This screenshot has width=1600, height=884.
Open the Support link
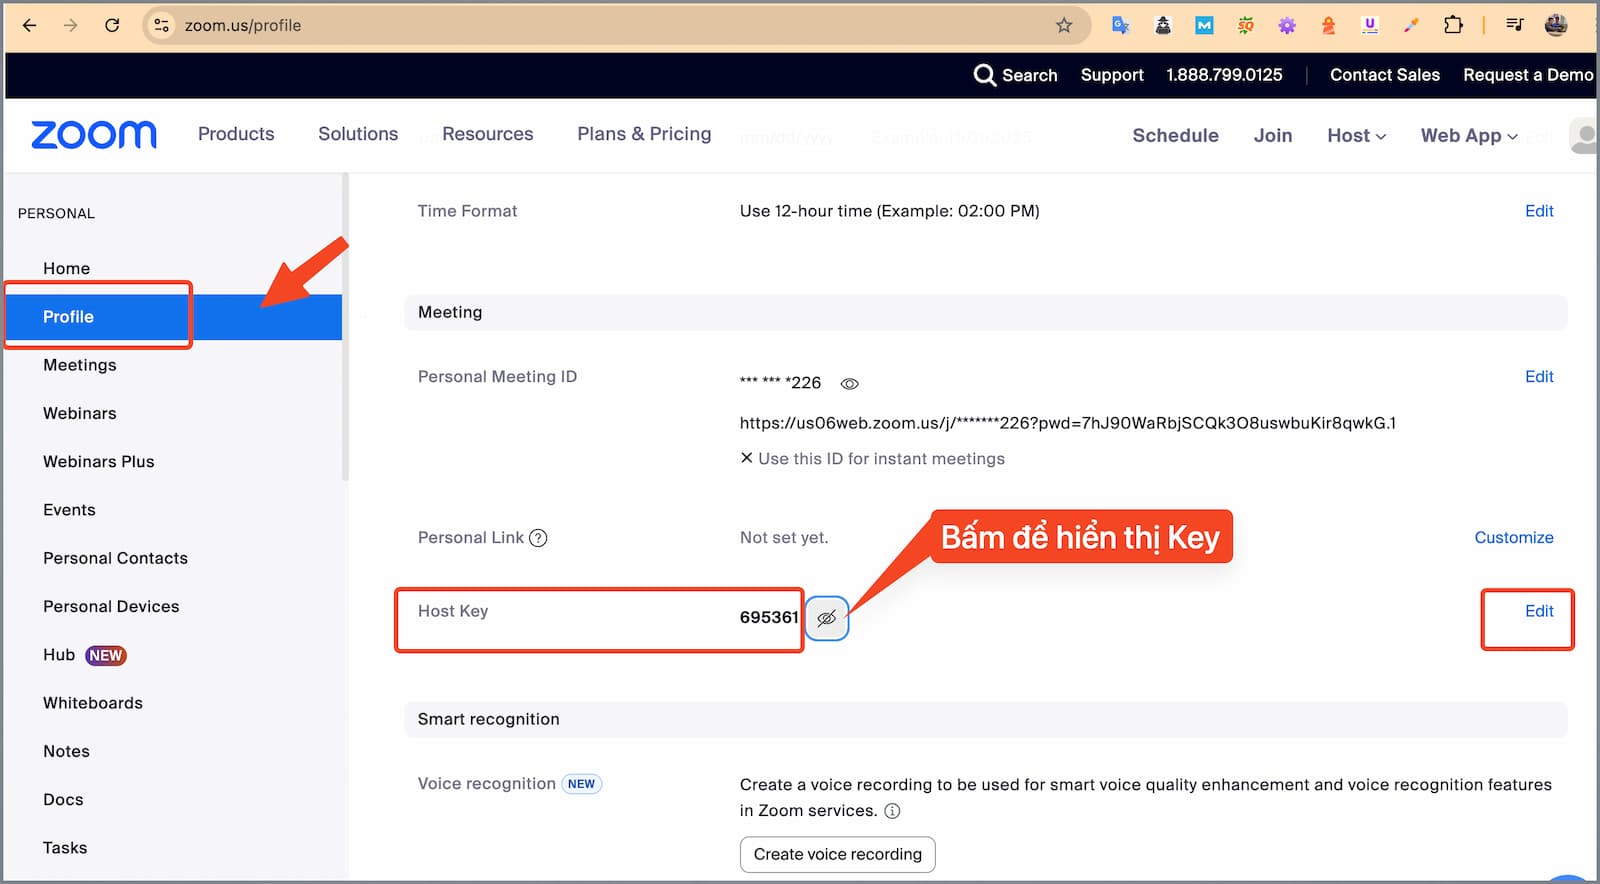click(x=1112, y=75)
